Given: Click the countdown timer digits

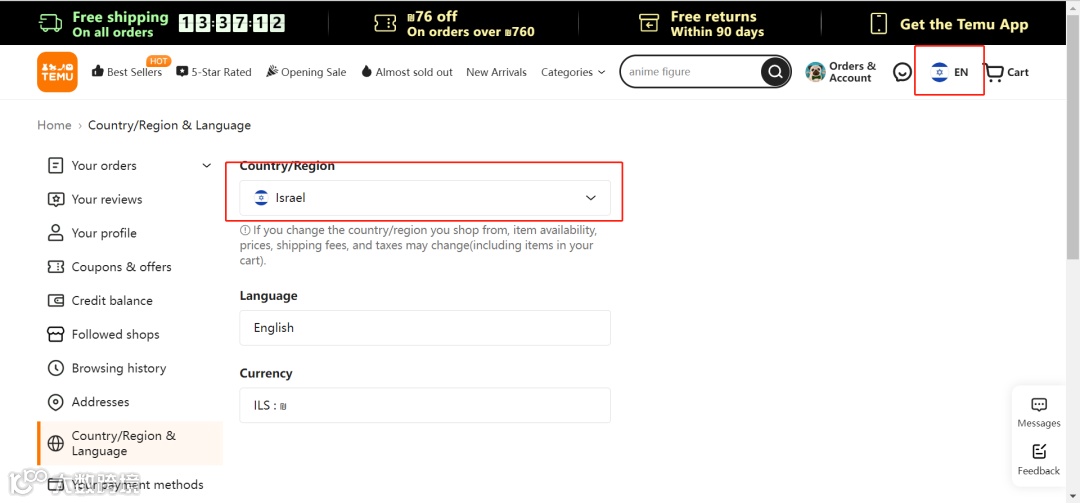Looking at the screenshot, I should coord(231,23).
